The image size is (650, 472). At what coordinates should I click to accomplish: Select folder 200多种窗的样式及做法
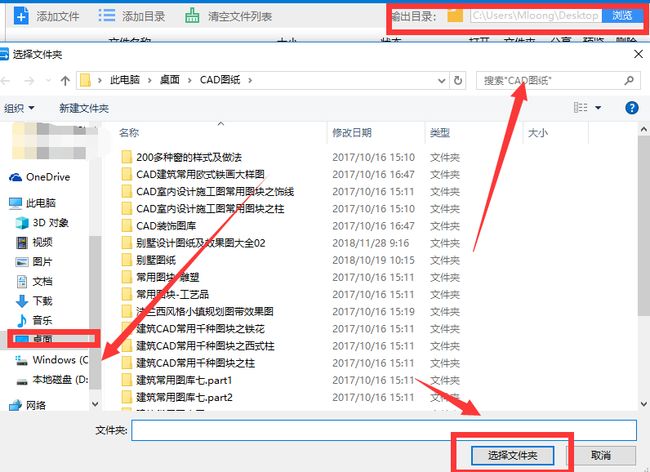[182, 157]
